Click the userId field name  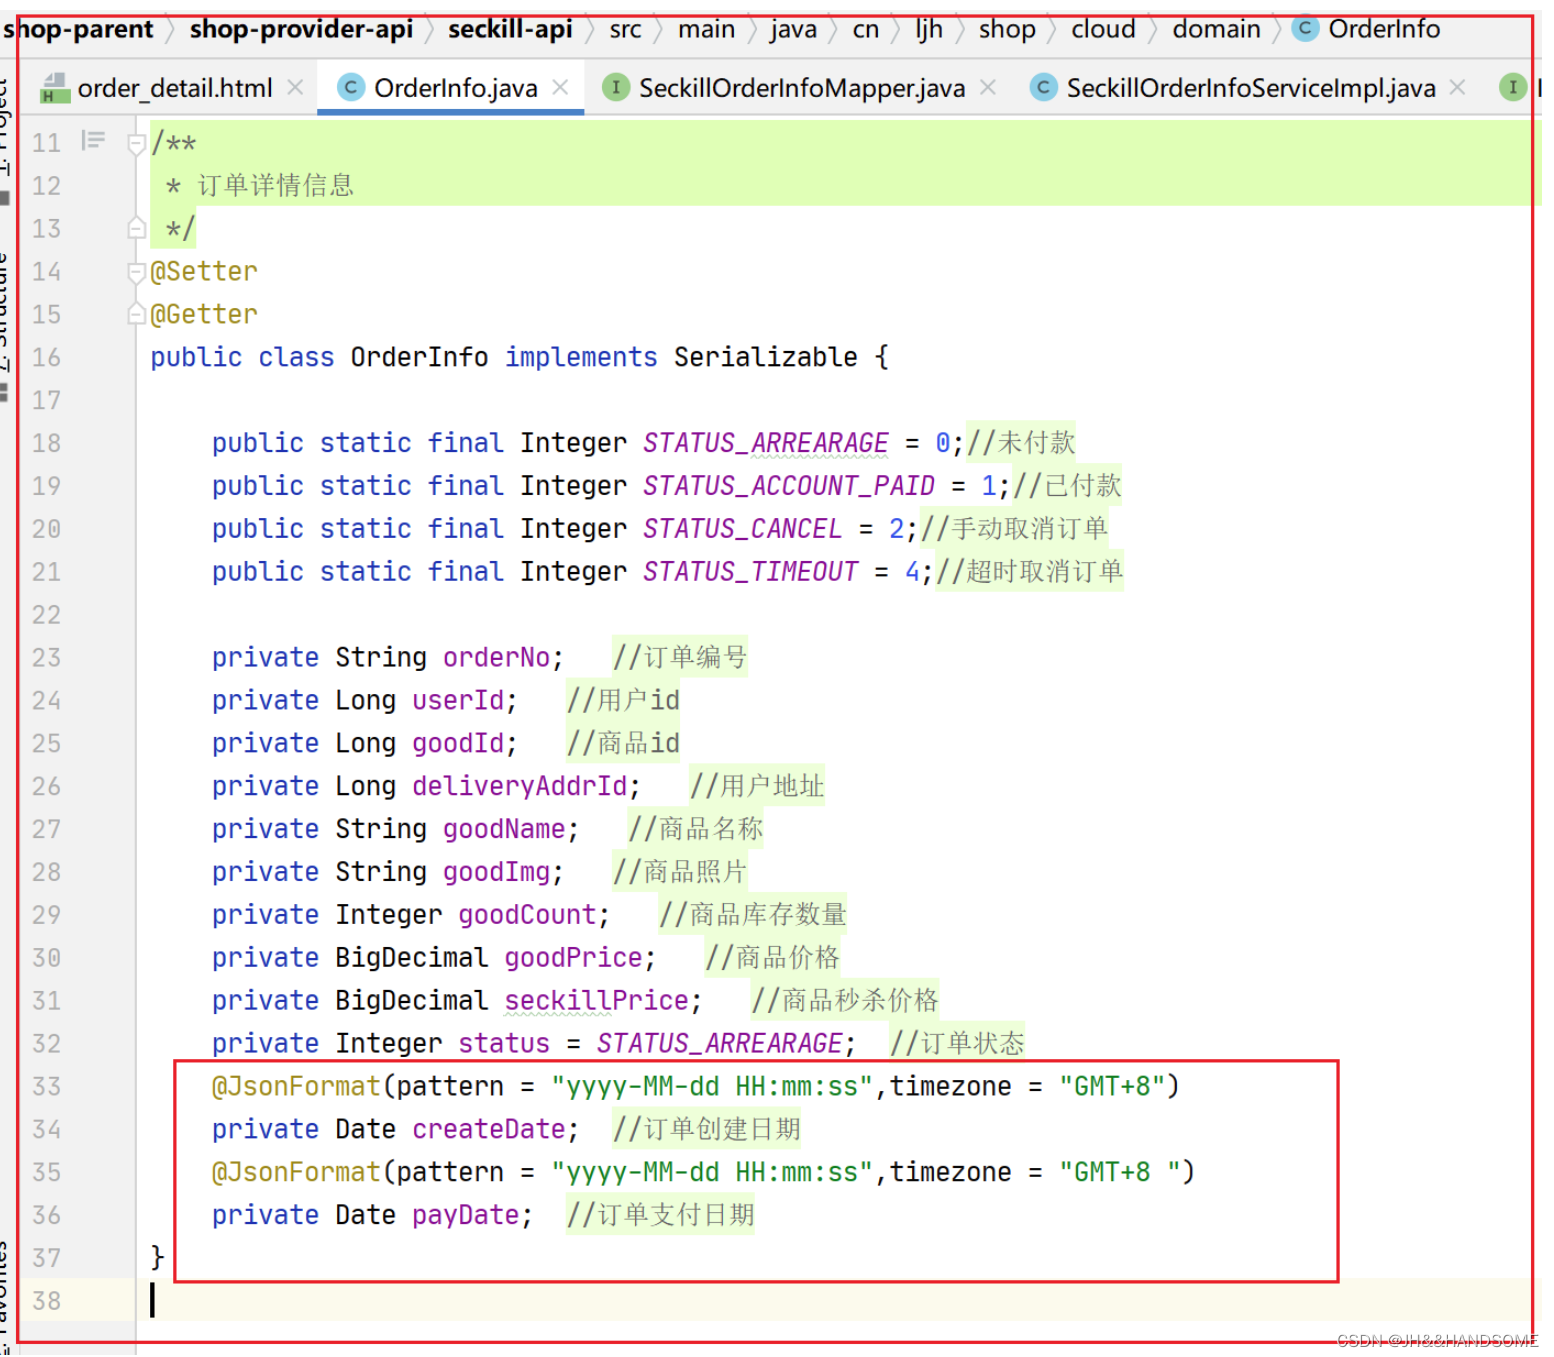458,701
